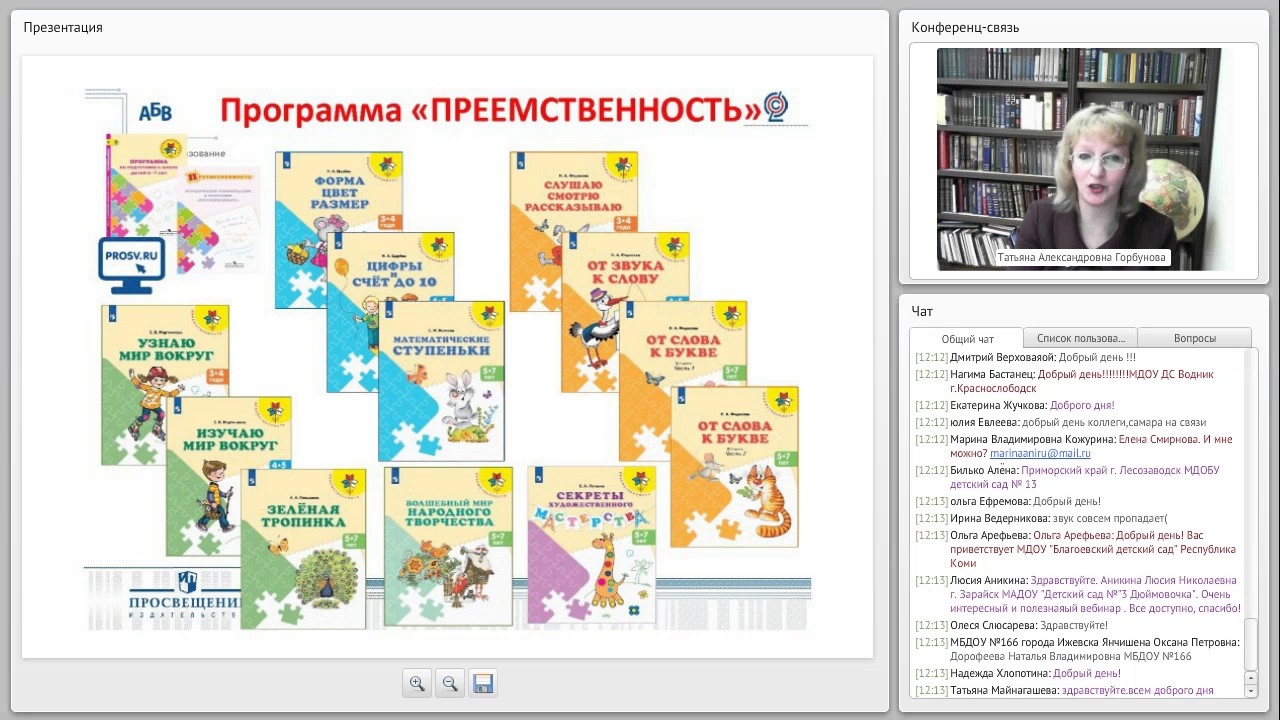The width and height of the screenshot is (1280, 720).
Task: Switch to the Общий чат tab
Action: pyautogui.click(x=967, y=338)
